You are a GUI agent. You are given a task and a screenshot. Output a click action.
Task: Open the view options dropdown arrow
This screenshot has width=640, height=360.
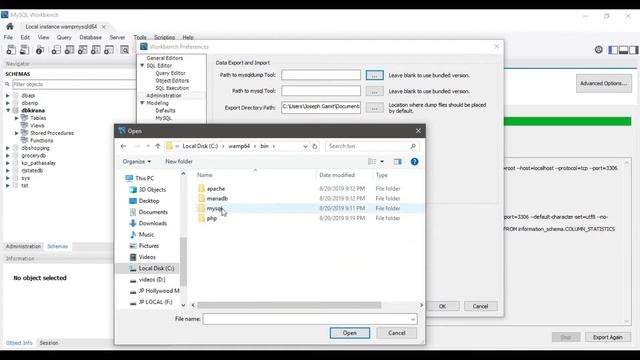[382, 162]
